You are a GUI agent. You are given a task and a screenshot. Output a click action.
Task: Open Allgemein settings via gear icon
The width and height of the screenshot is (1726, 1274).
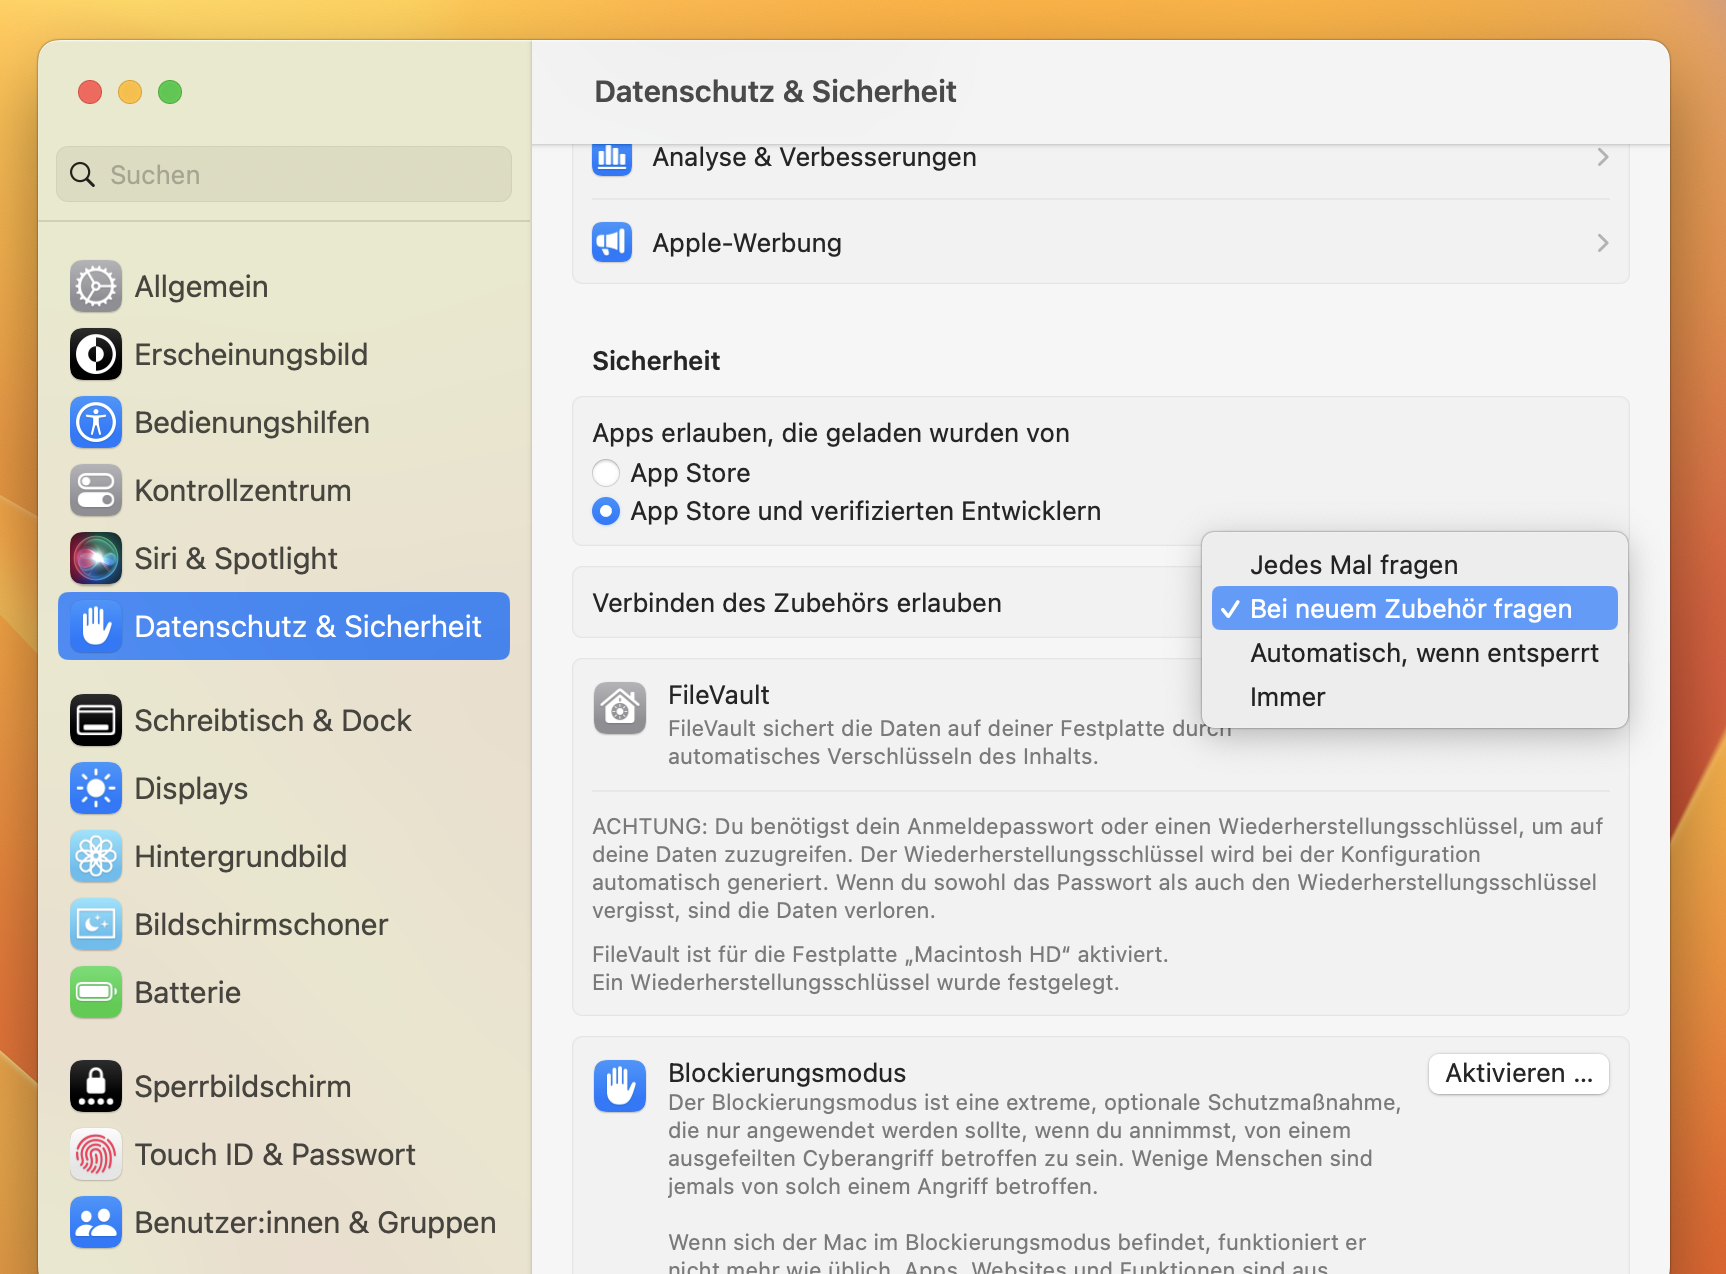96,287
